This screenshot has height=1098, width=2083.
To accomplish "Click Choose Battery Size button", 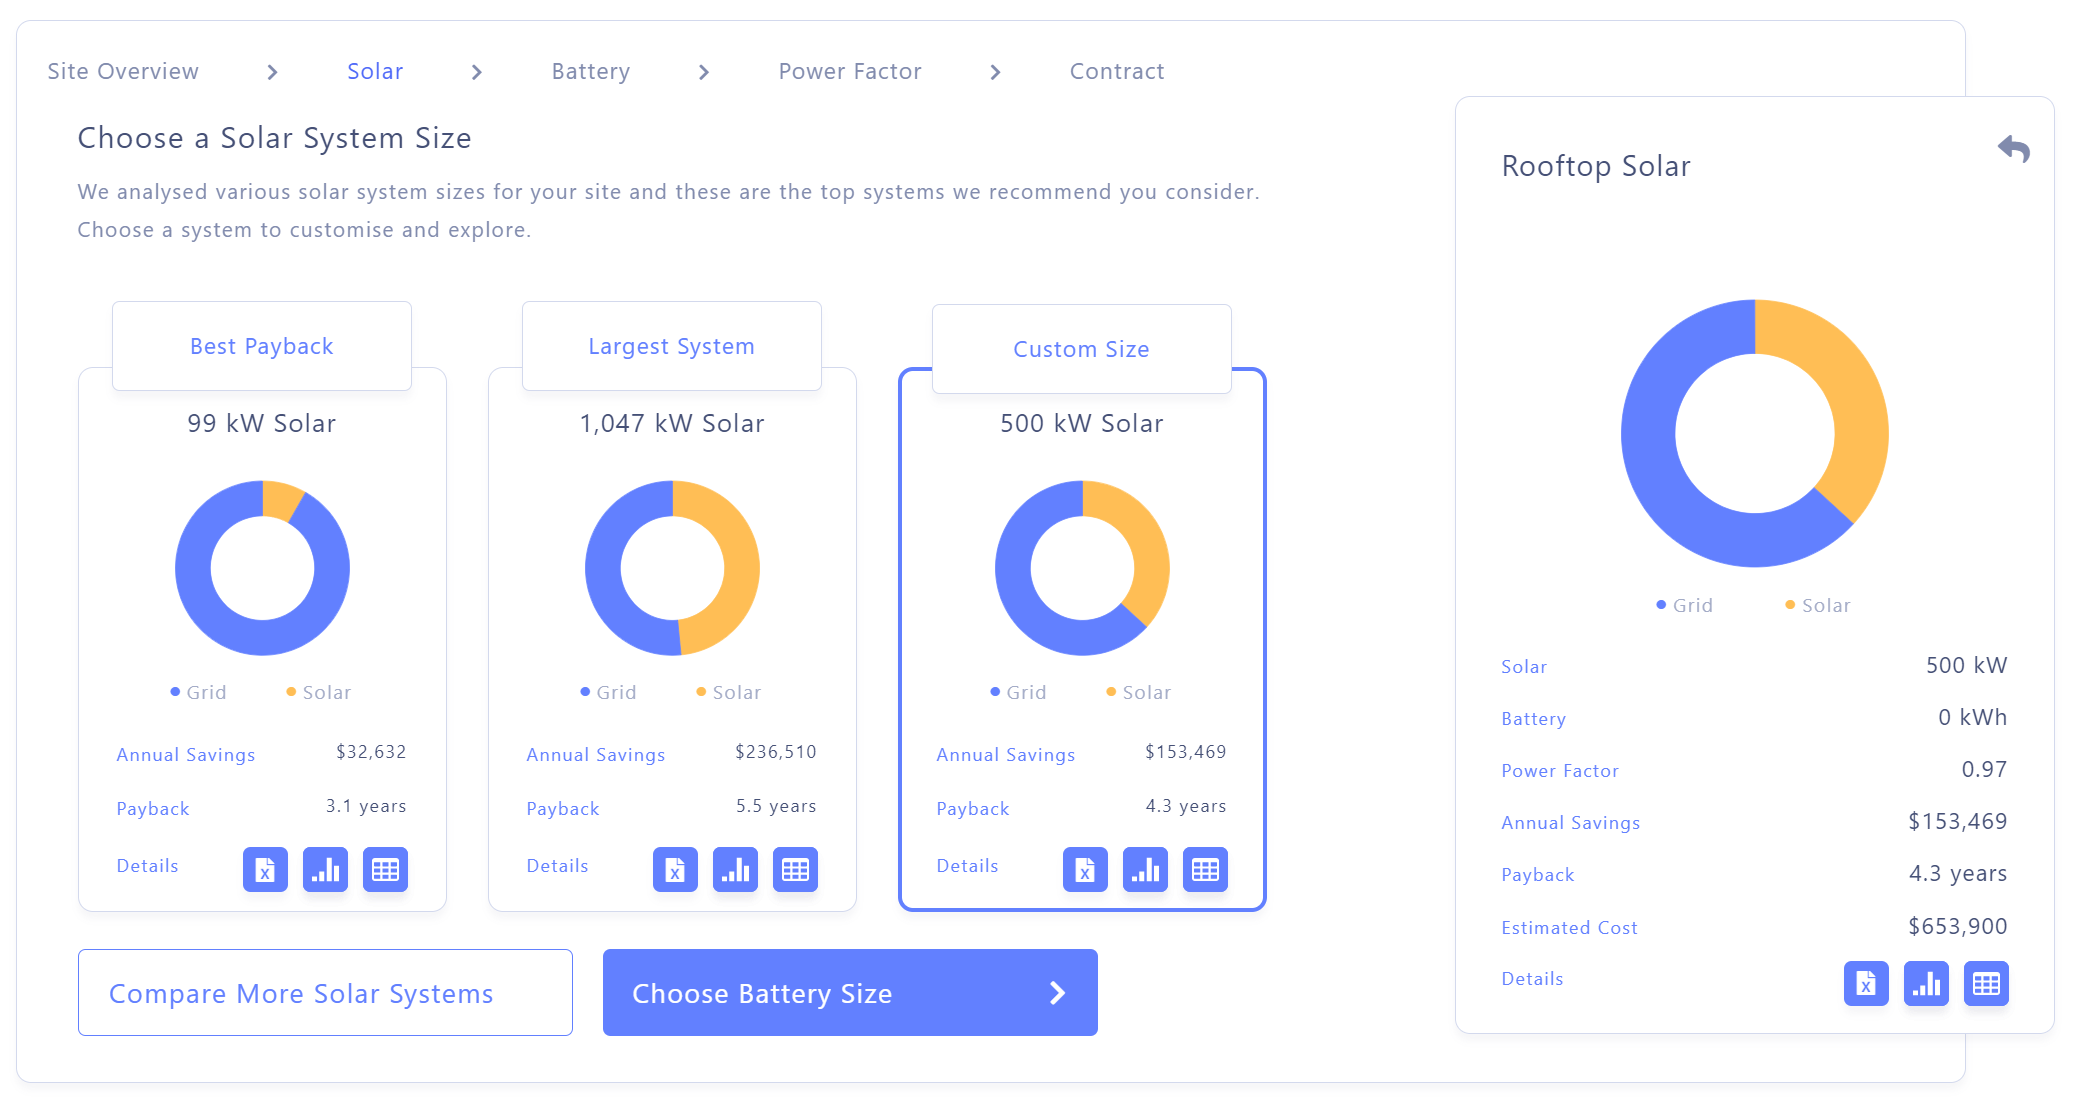I will pyautogui.click(x=850, y=991).
